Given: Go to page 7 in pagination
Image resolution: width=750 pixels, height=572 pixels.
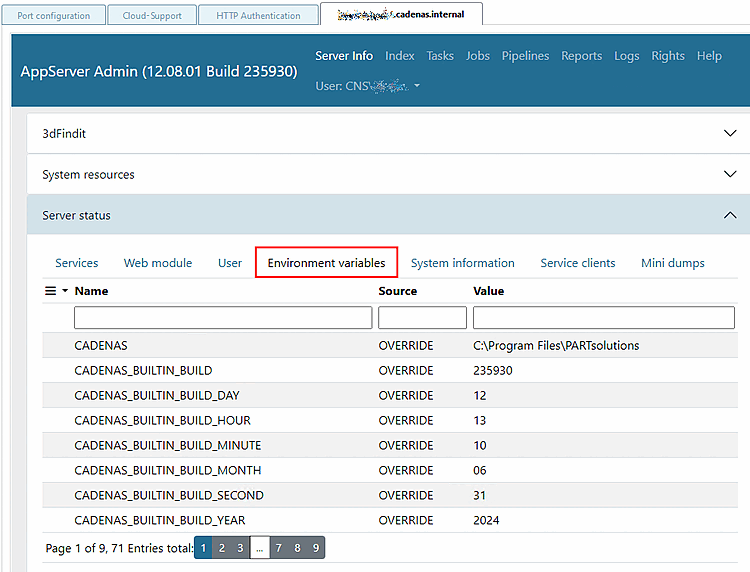Looking at the screenshot, I should coord(279,548).
